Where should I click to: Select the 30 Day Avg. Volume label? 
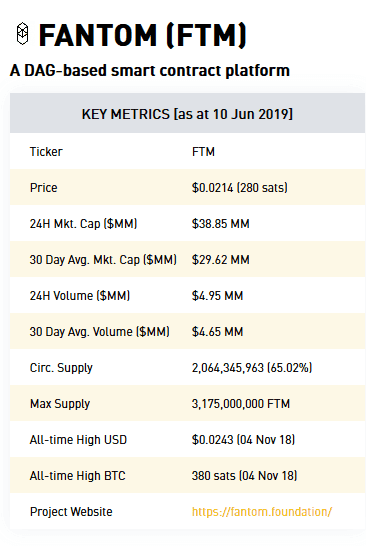click(x=100, y=332)
